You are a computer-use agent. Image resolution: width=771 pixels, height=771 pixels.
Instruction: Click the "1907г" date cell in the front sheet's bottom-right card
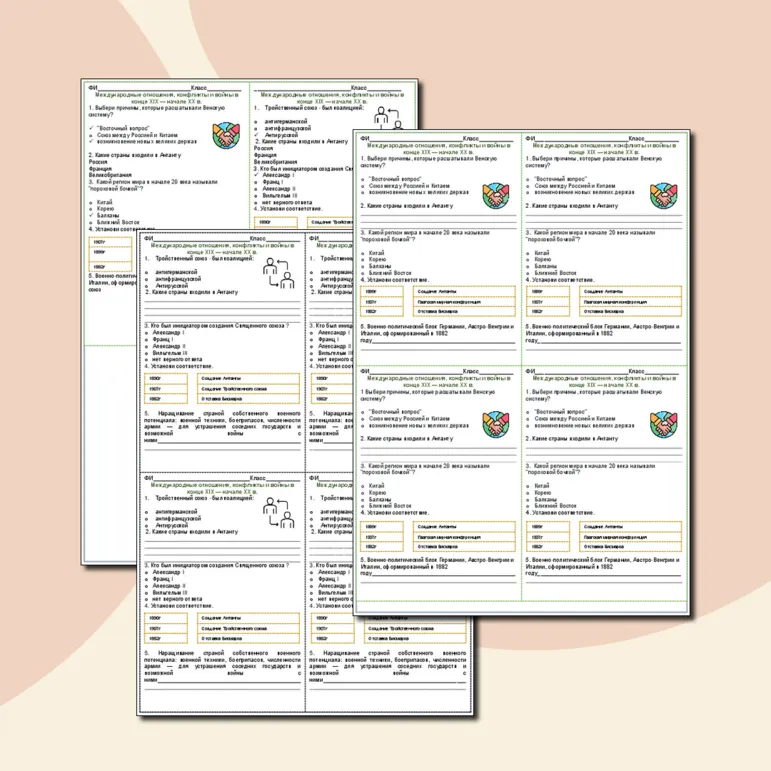click(x=547, y=537)
